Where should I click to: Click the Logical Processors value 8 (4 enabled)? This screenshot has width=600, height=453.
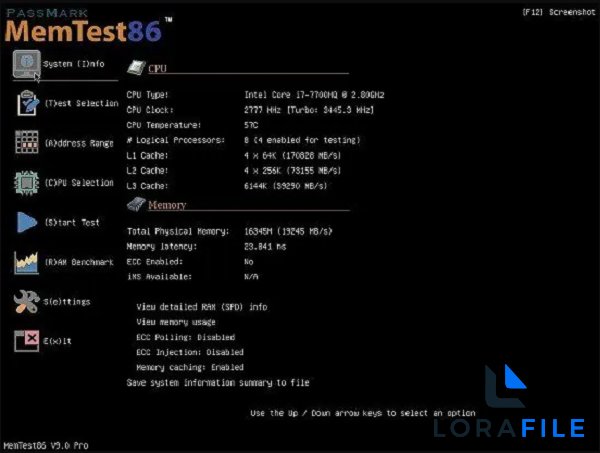pos(302,140)
